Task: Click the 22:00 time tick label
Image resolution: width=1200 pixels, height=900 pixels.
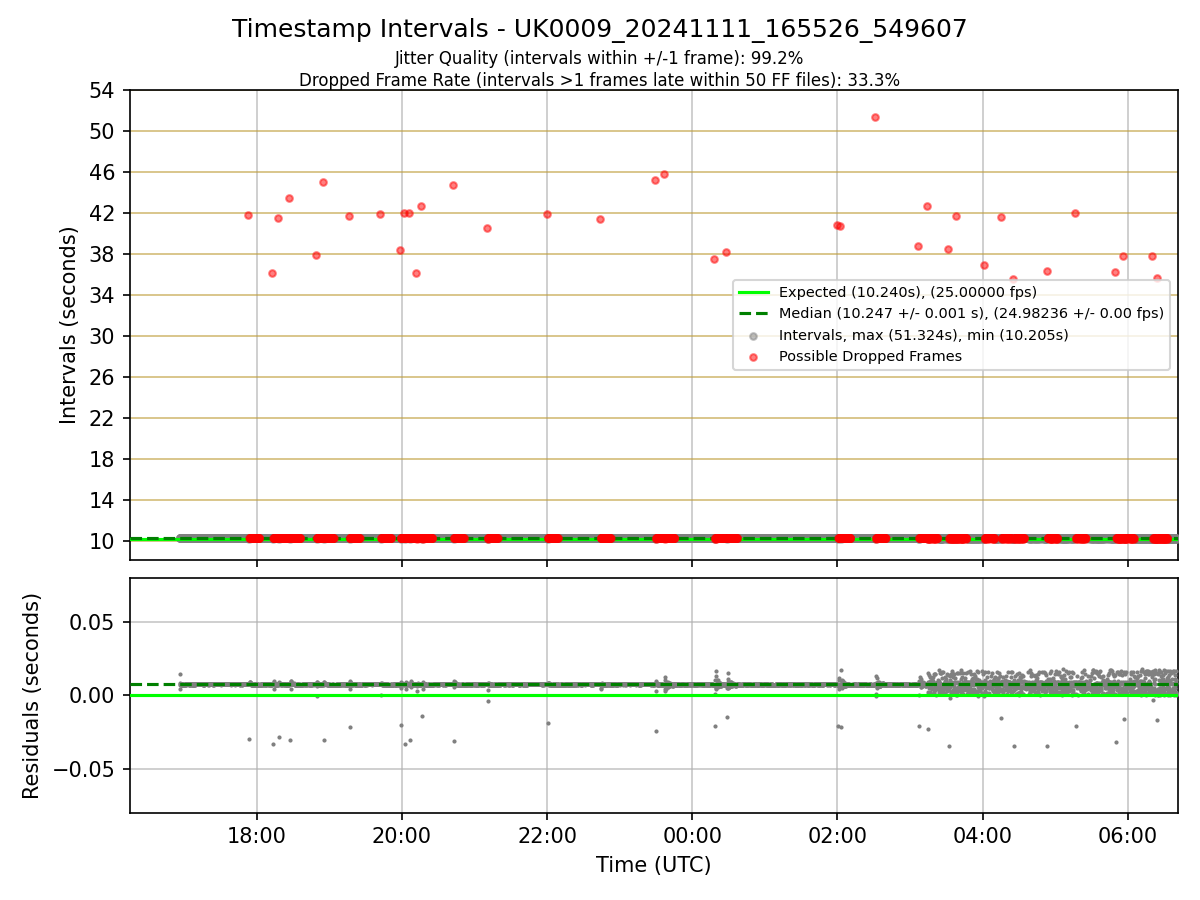Action: pyautogui.click(x=547, y=835)
